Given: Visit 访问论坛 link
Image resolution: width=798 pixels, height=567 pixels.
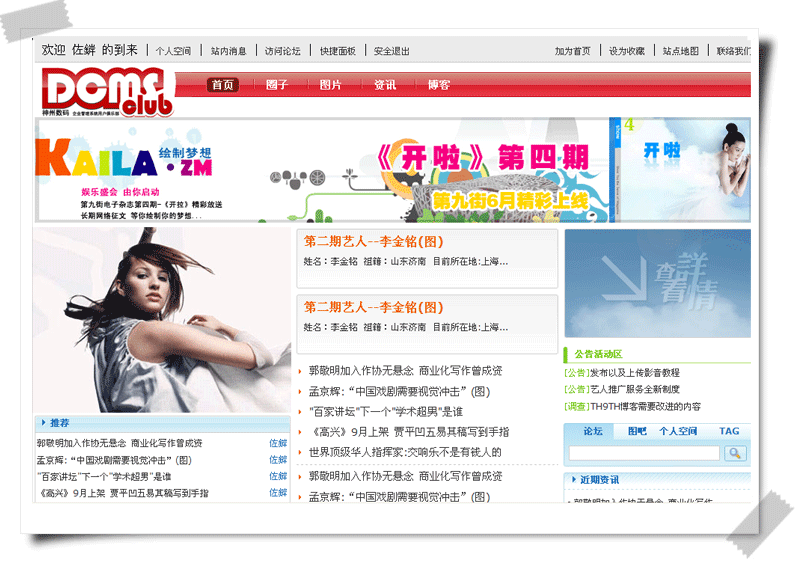Looking at the screenshot, I should (282, 51).
